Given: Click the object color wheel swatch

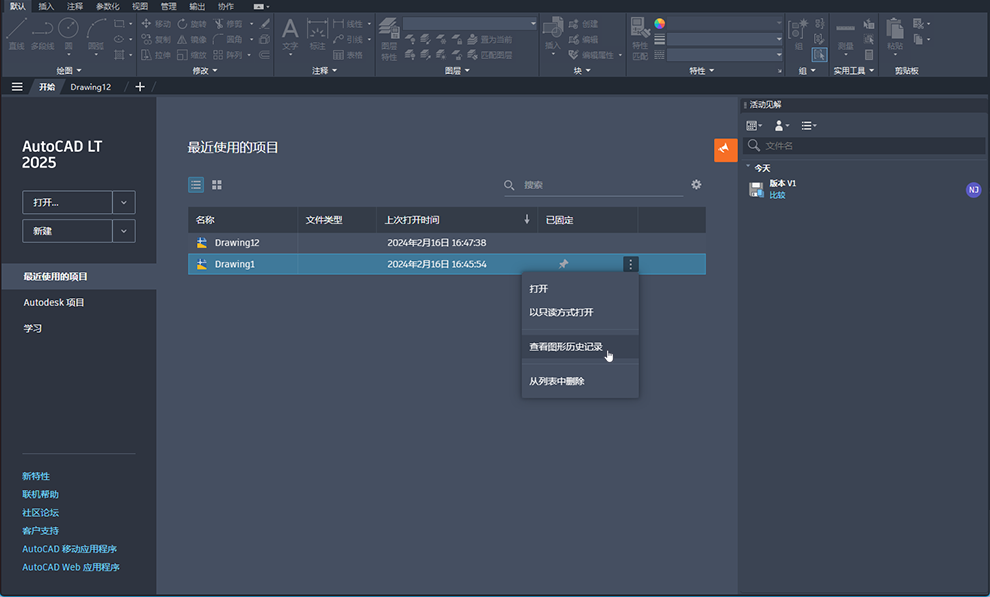Looking at the screenshot, I should pos(660,23).
